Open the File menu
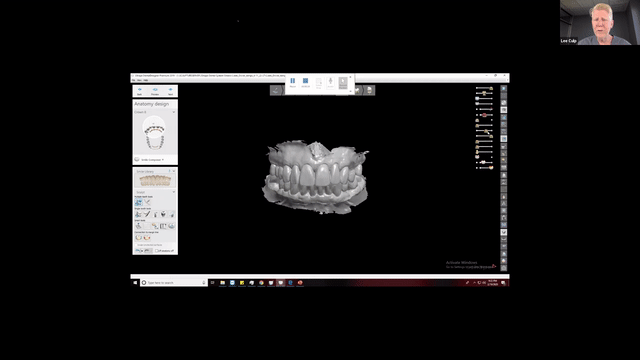Image resolution: width=640 pixels, height=360 pixels. tap(133, 80)
